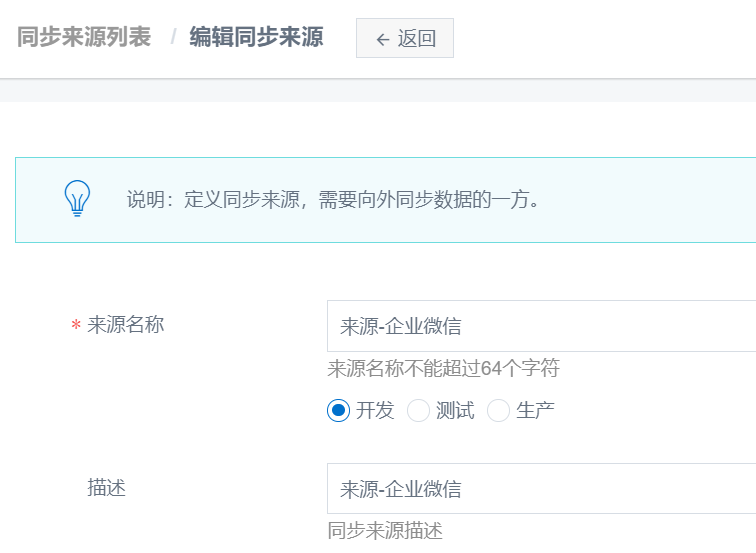Click the breadcrumb slash separator
Screen dimensions: 756x553
(173, 38)
